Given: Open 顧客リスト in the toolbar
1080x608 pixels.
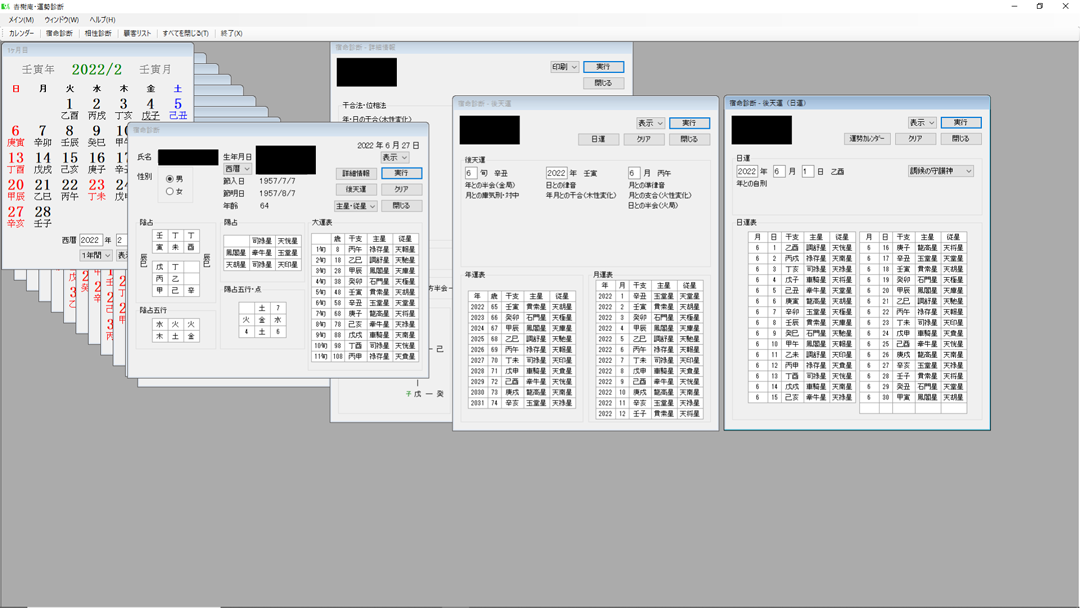Looking at the screenshot, I should click(x=137, y=33).
